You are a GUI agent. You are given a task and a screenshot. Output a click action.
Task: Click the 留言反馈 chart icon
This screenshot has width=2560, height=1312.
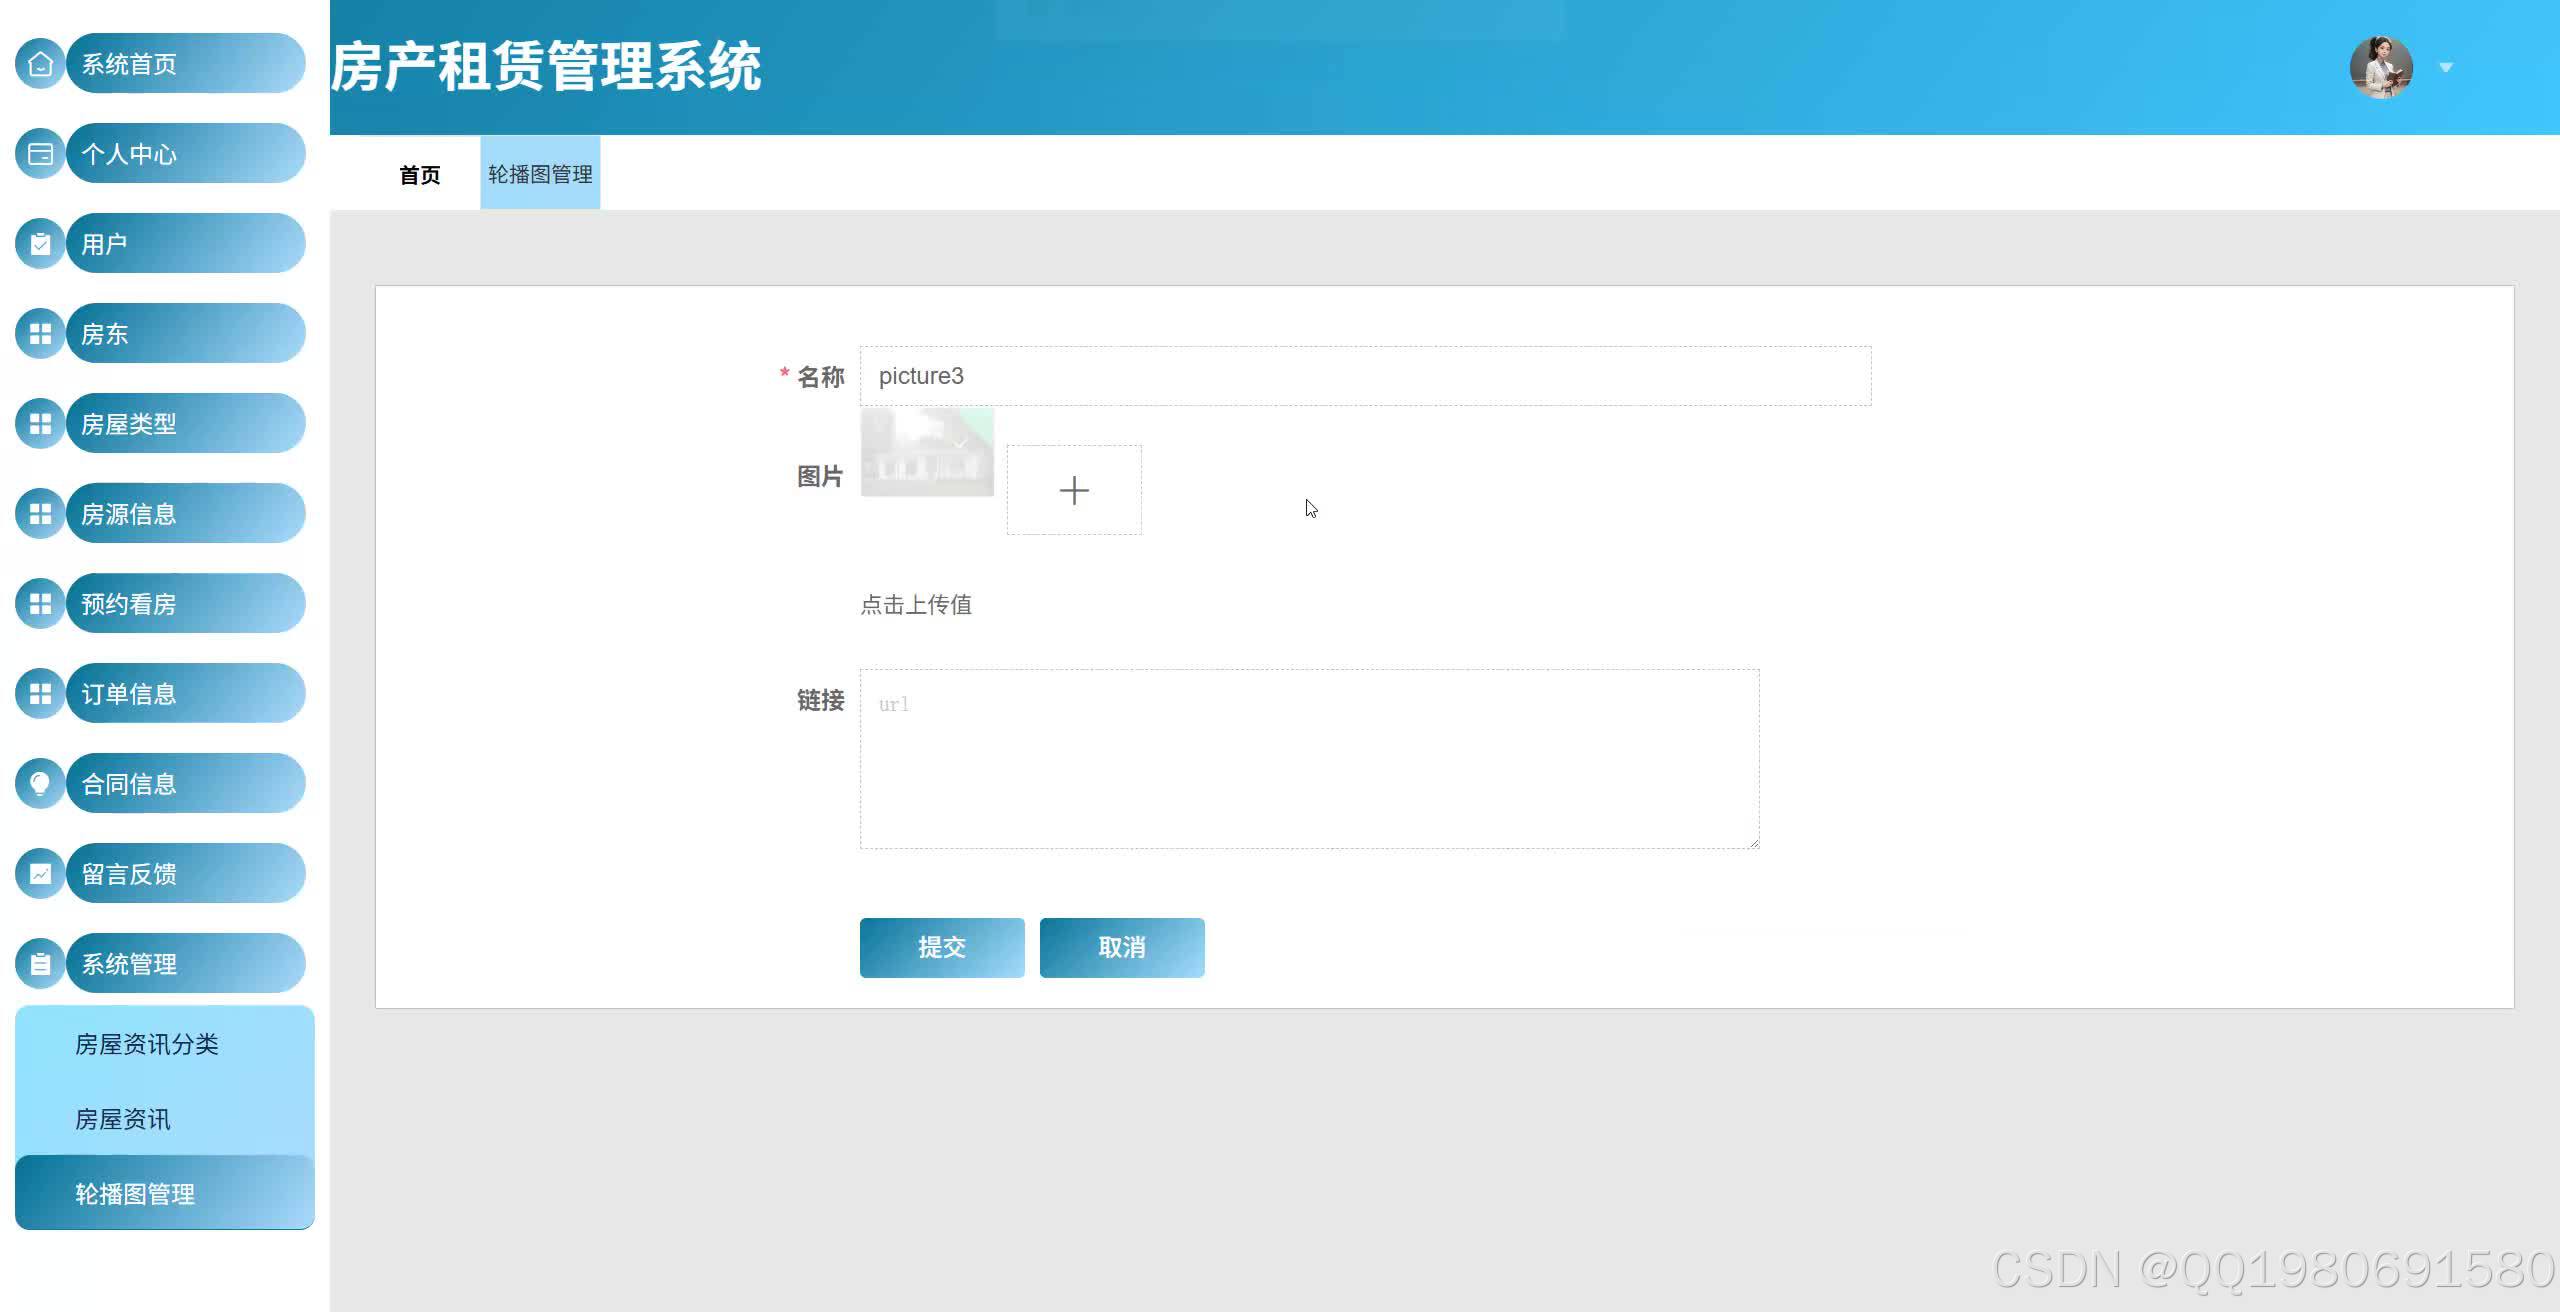(39, 872)
